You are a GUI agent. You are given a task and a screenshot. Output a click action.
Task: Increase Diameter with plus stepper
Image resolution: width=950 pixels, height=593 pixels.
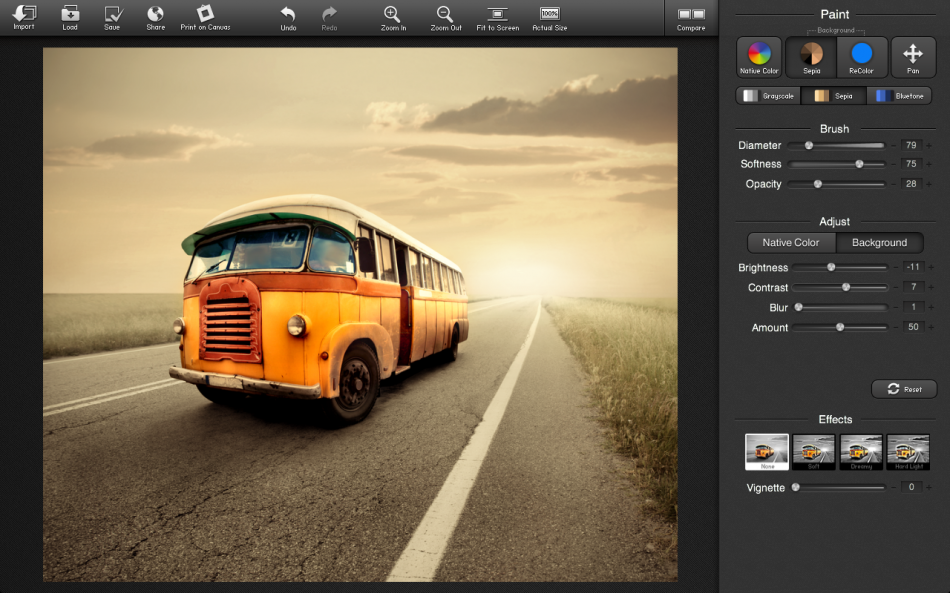coord(929,146)
